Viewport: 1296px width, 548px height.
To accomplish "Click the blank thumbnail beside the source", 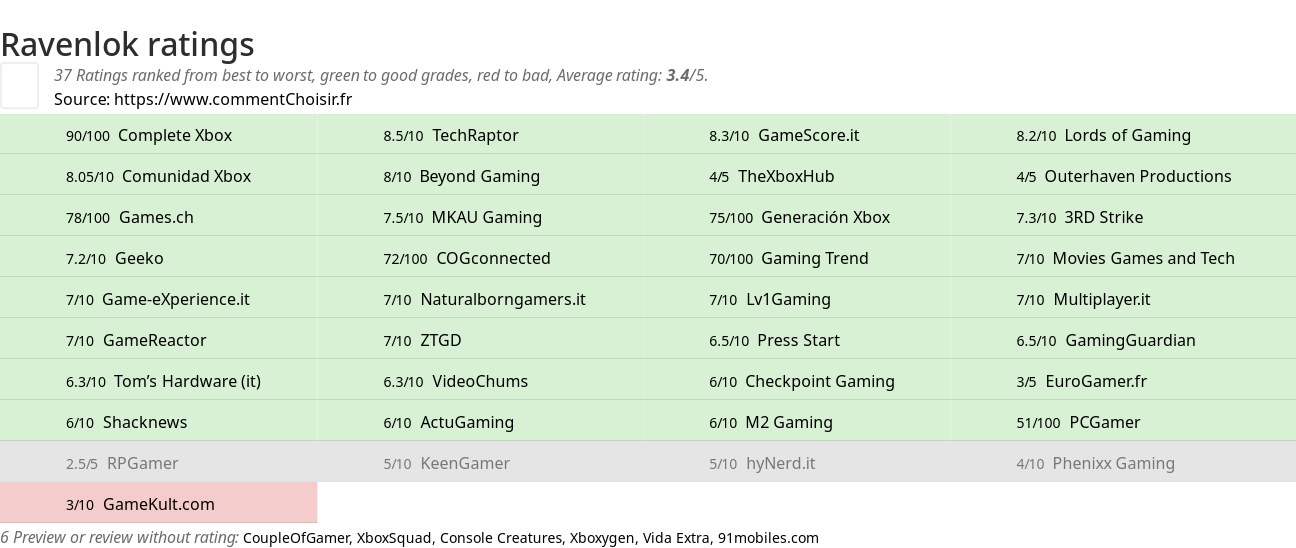I will coord(19,85).
